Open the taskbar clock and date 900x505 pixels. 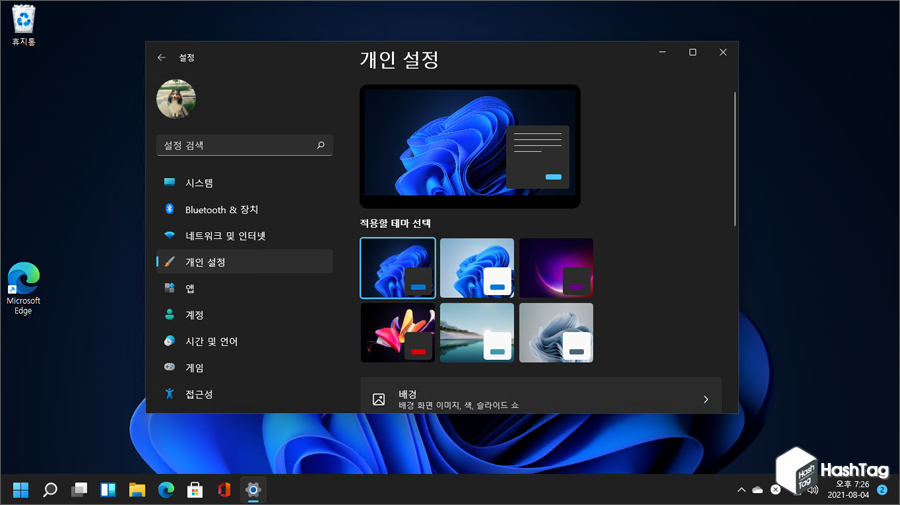(848, 490)
